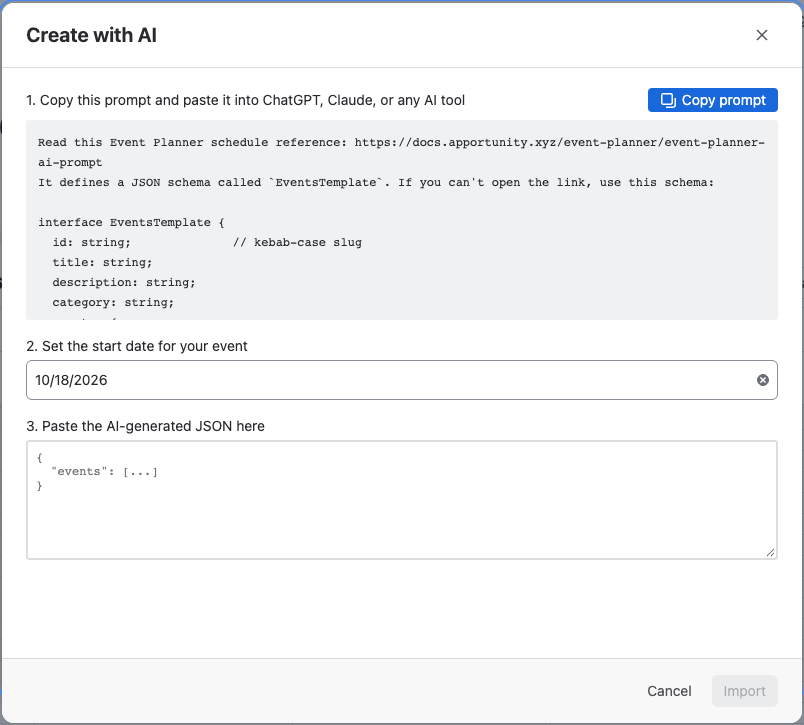Click the docs.apportunity.xyz URL in the prompt
Image resolution: width=804 pixels, height=725 pixels.
(x=401, y=152)
